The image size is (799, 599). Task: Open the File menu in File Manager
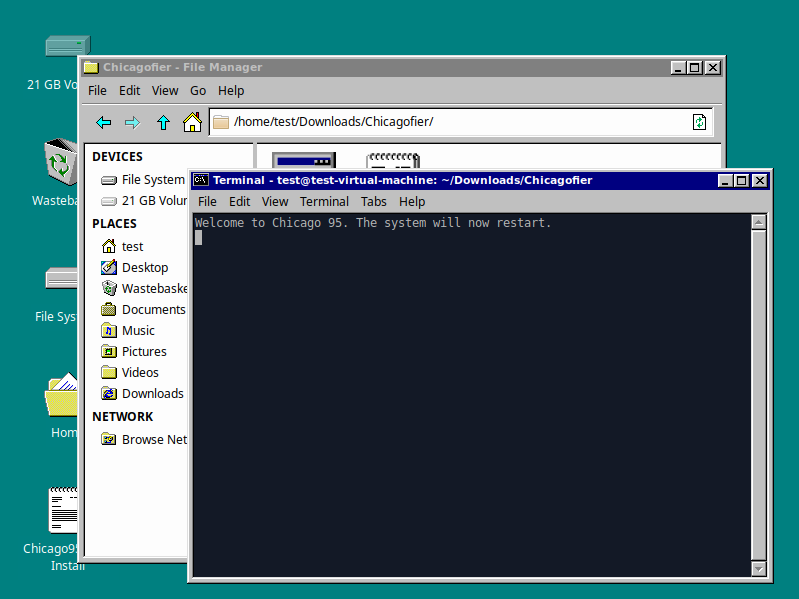pyautogui.click(x=97, y=91)
